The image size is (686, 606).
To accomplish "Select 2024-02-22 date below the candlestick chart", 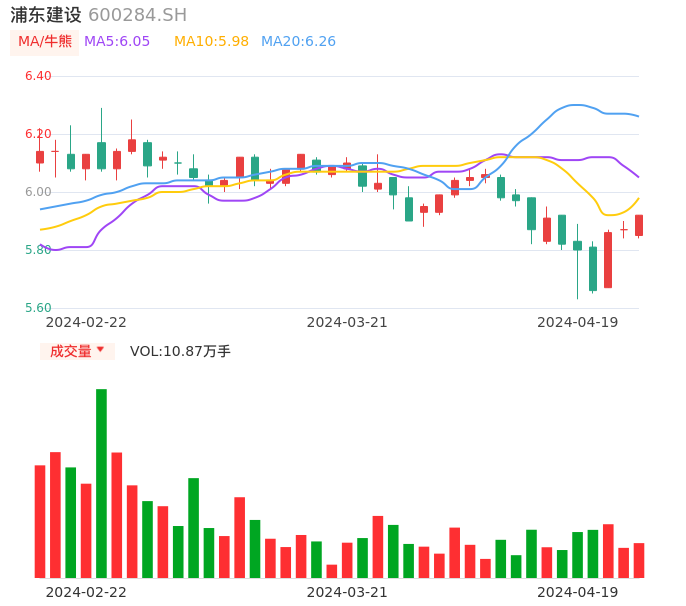I will click(86, 322).
